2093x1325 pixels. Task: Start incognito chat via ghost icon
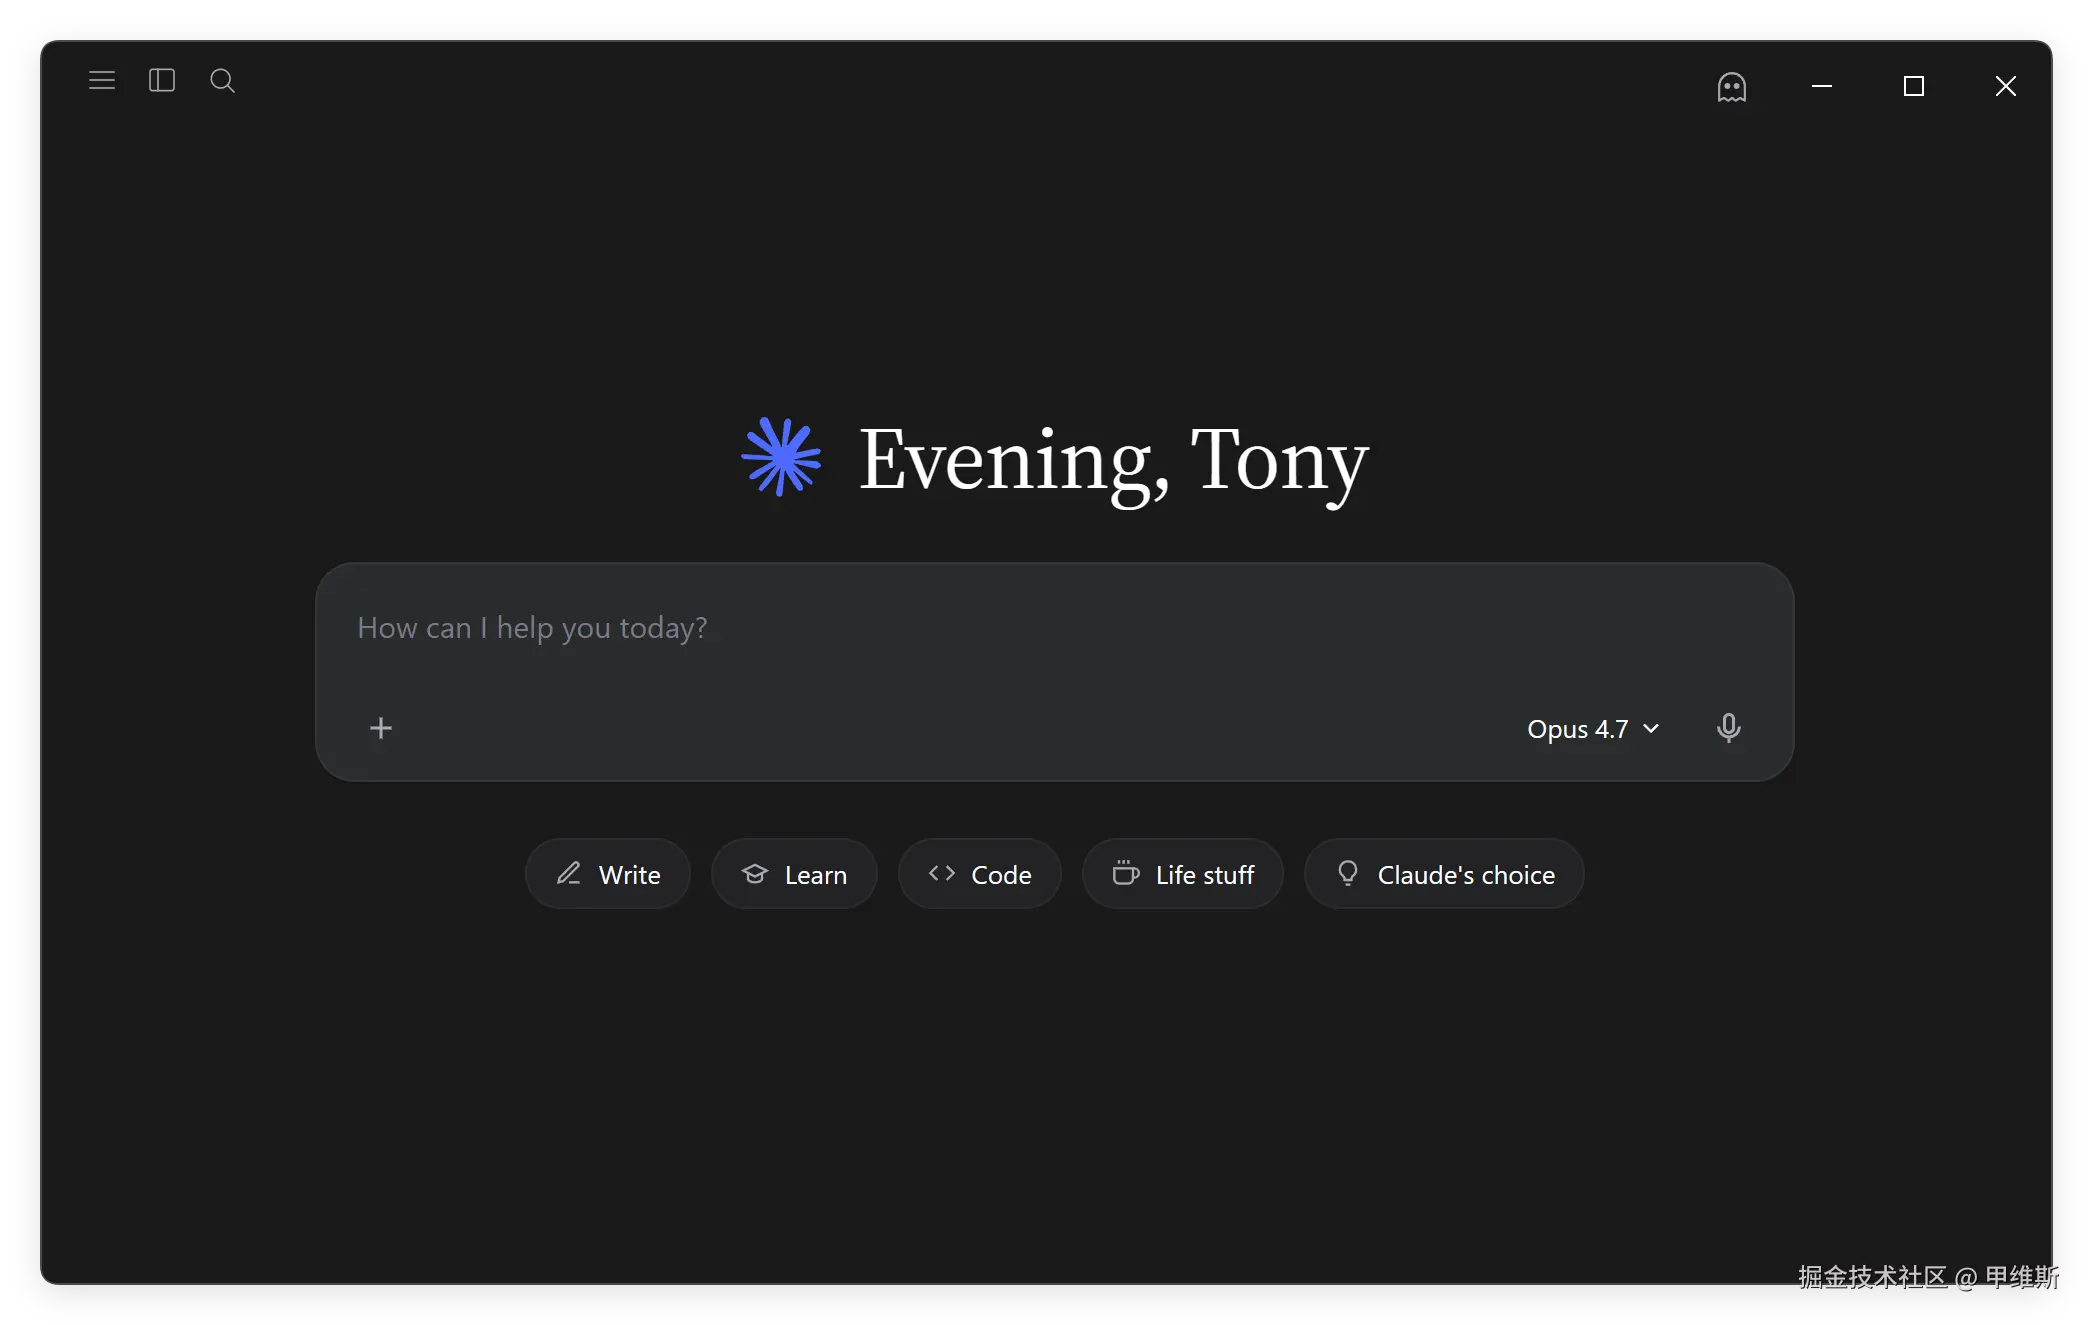coord(1732,87)
